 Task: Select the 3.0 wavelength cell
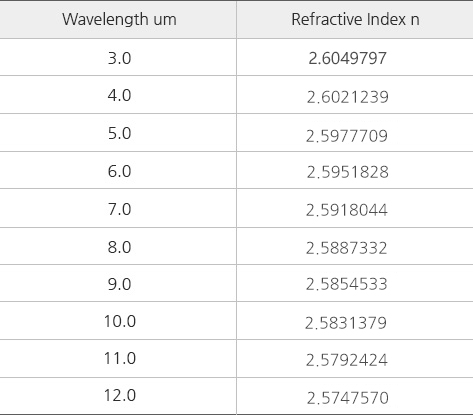click(119, 58)
